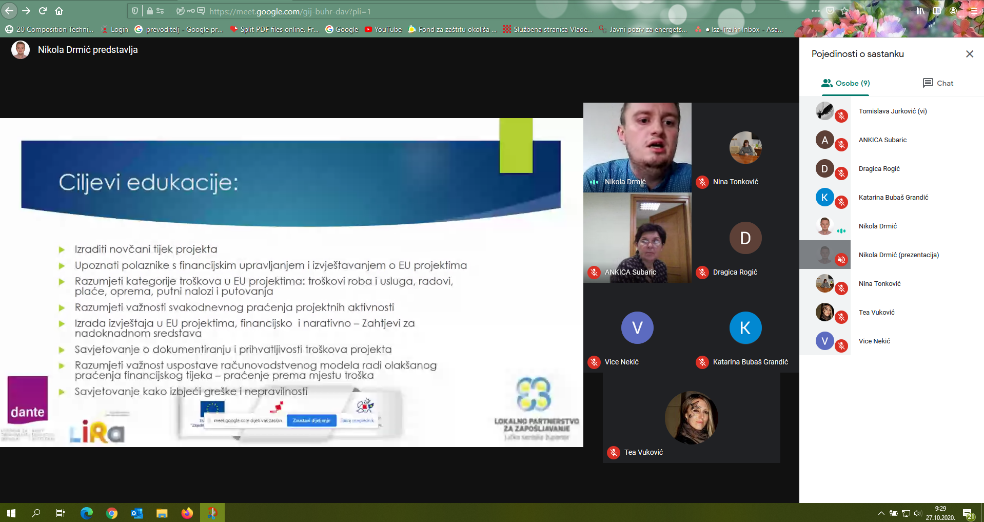Toggle the muted mic icon beside ANKICA Subaric in list
Screen dimensions: 984x522
(x=841, y=145)
